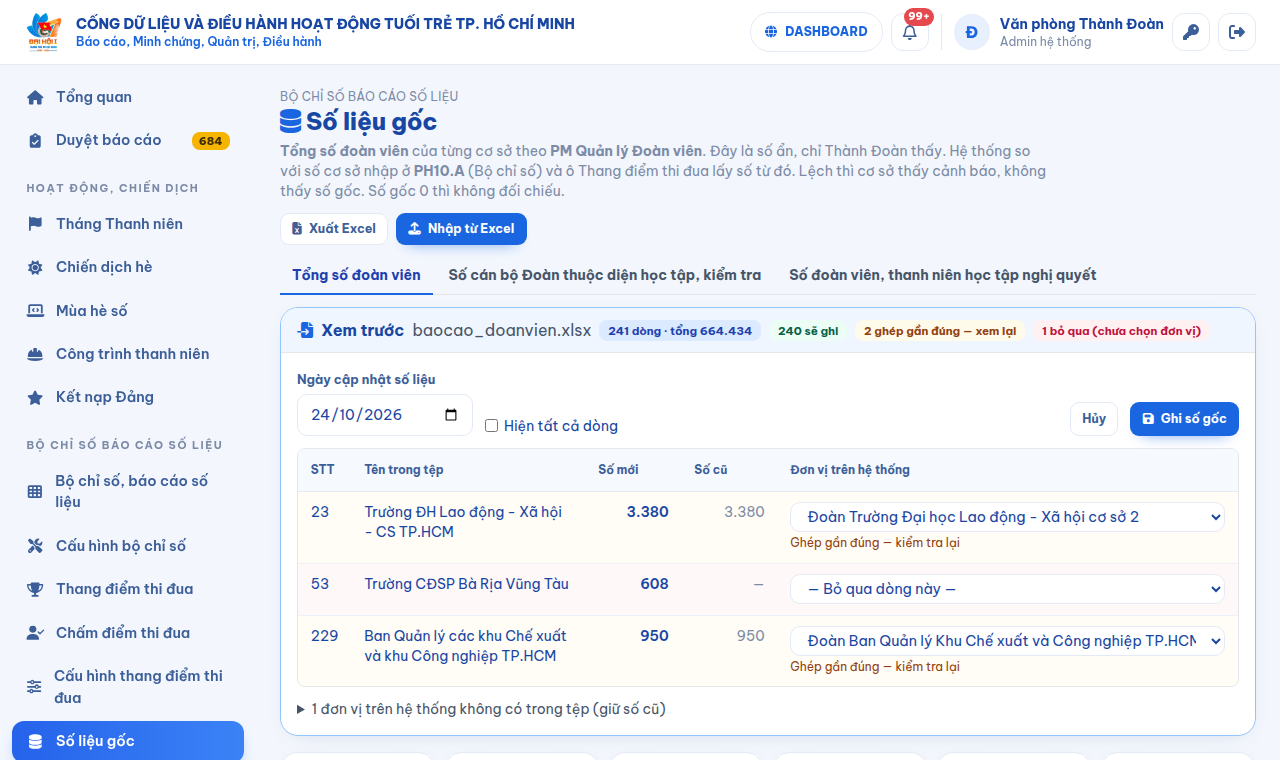Click clipboard icon beside Duyệt báo cáo
The width and height of the screenshot is (1280, 760).
coord(35,140)
